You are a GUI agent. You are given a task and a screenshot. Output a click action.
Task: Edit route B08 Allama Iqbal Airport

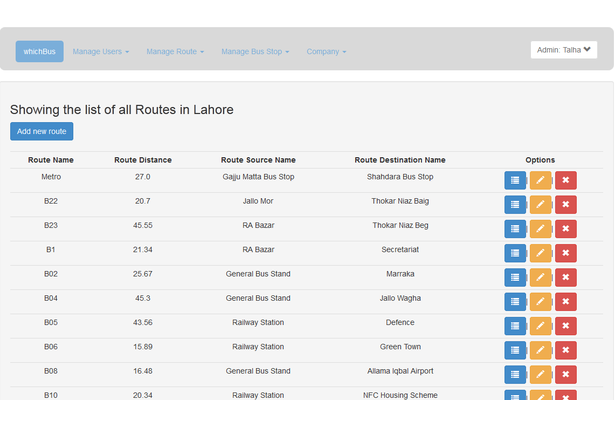coord(540,375)
